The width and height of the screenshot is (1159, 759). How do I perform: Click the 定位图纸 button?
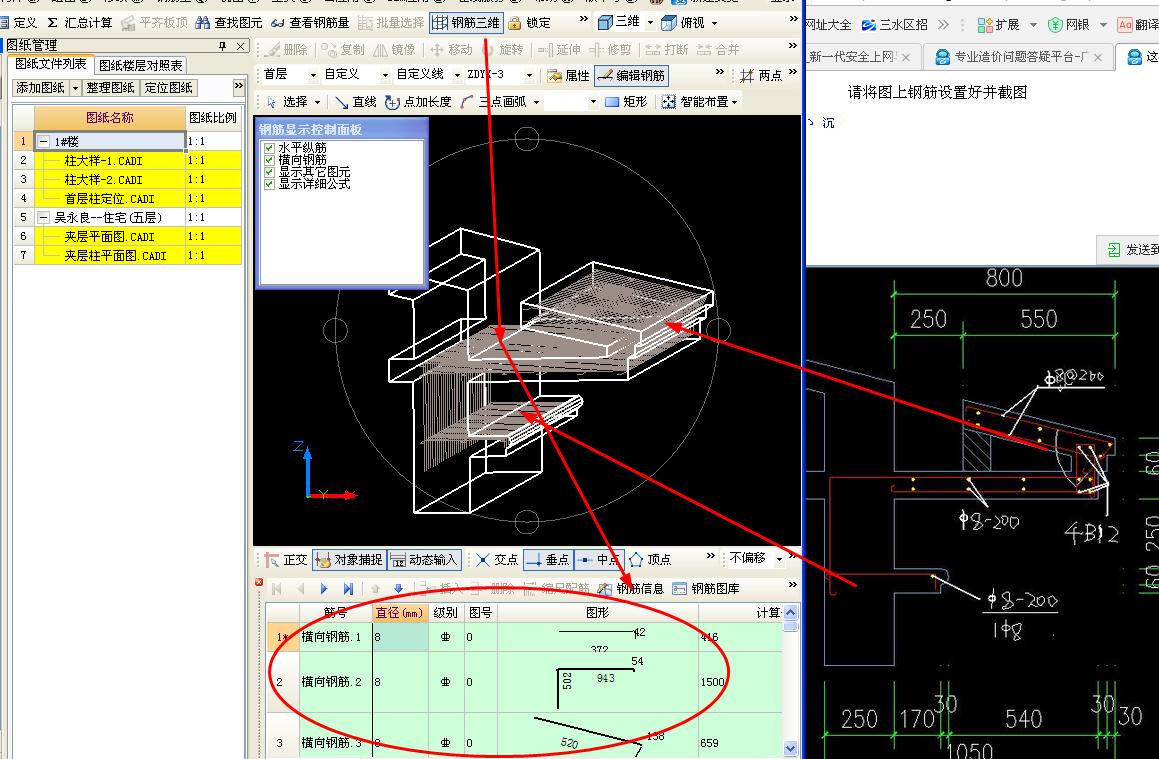coord(169,88)
